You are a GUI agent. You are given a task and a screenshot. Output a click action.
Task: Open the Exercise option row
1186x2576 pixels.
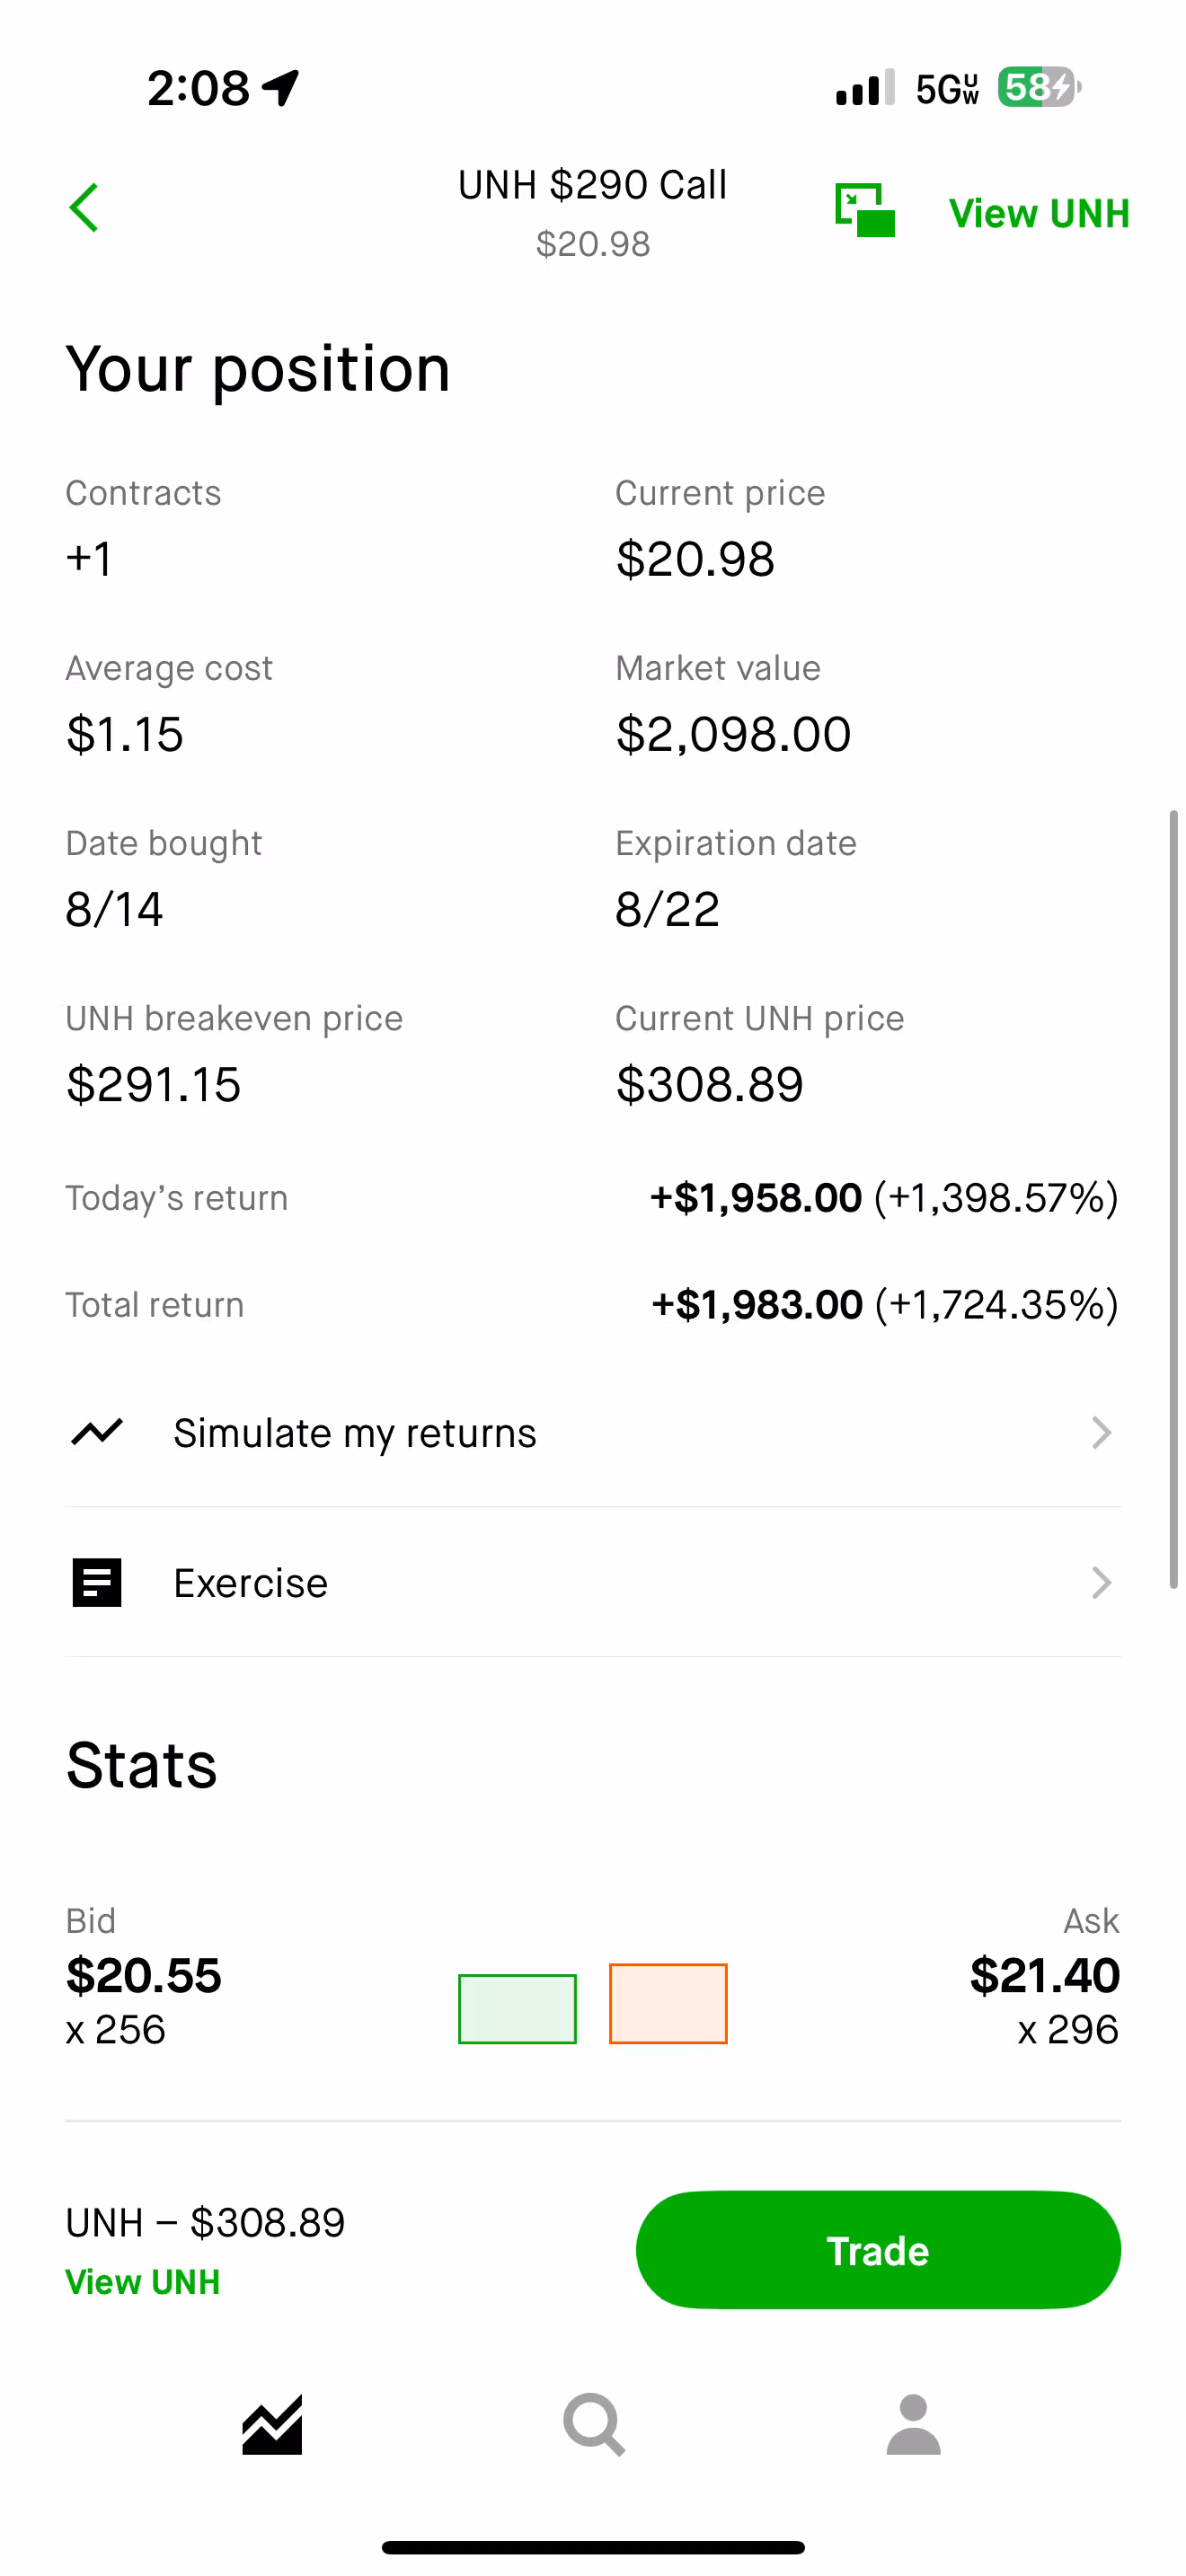(592, 1582)
